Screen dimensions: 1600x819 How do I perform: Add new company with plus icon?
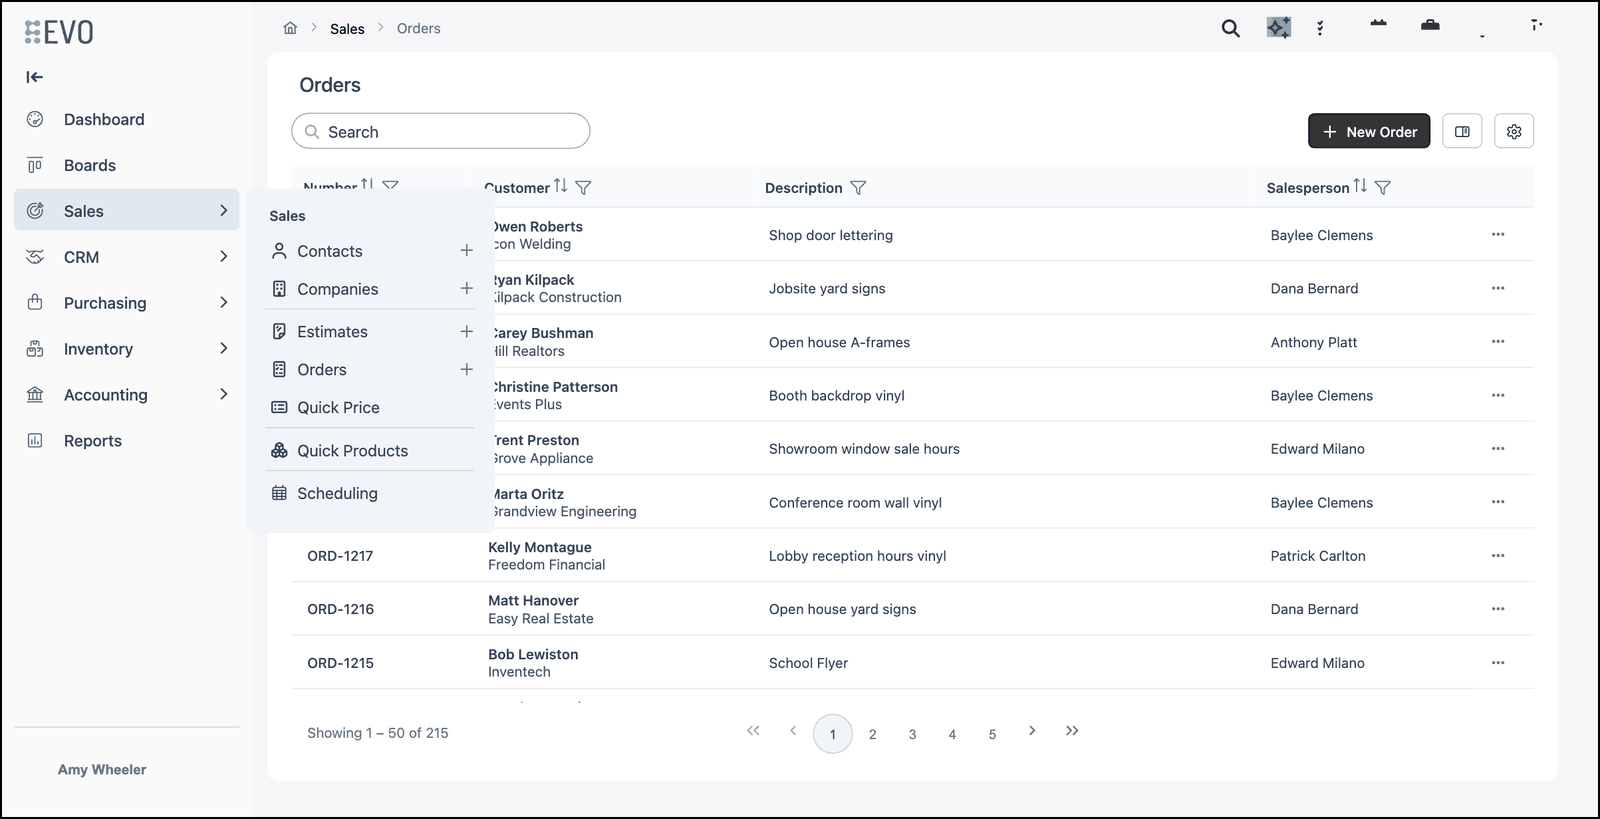pos(466,289)
